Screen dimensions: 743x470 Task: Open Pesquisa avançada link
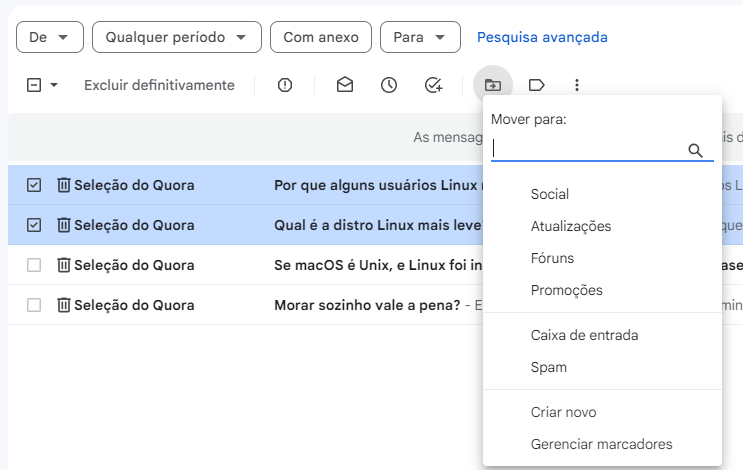pos(542,37)
